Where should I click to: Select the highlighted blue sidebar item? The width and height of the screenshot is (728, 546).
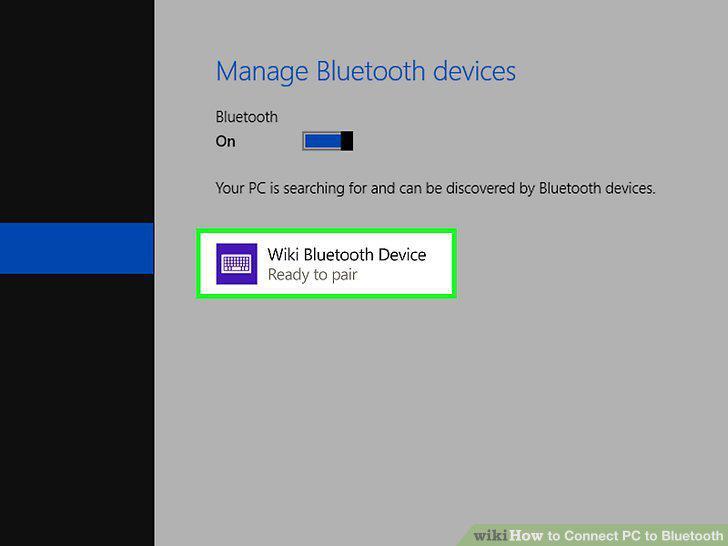[77, 248]
